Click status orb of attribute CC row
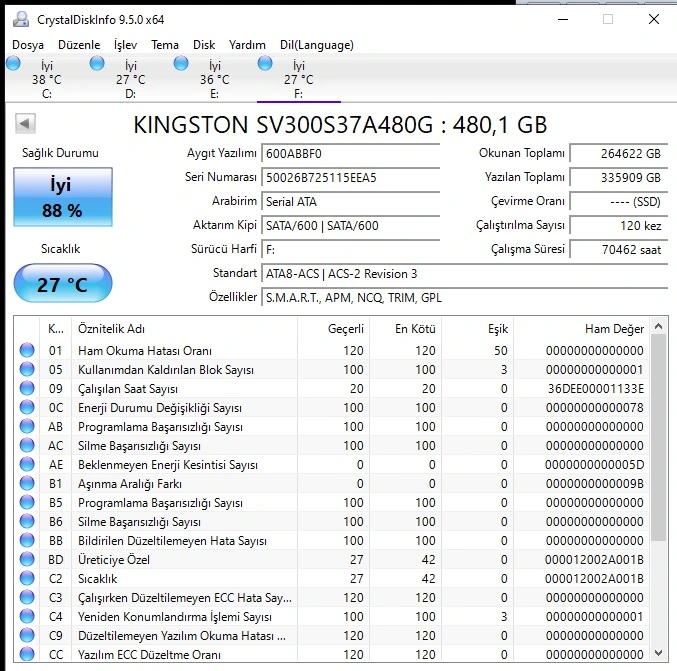The width and height of the screenshot is (677, 671). coord(27,654)
